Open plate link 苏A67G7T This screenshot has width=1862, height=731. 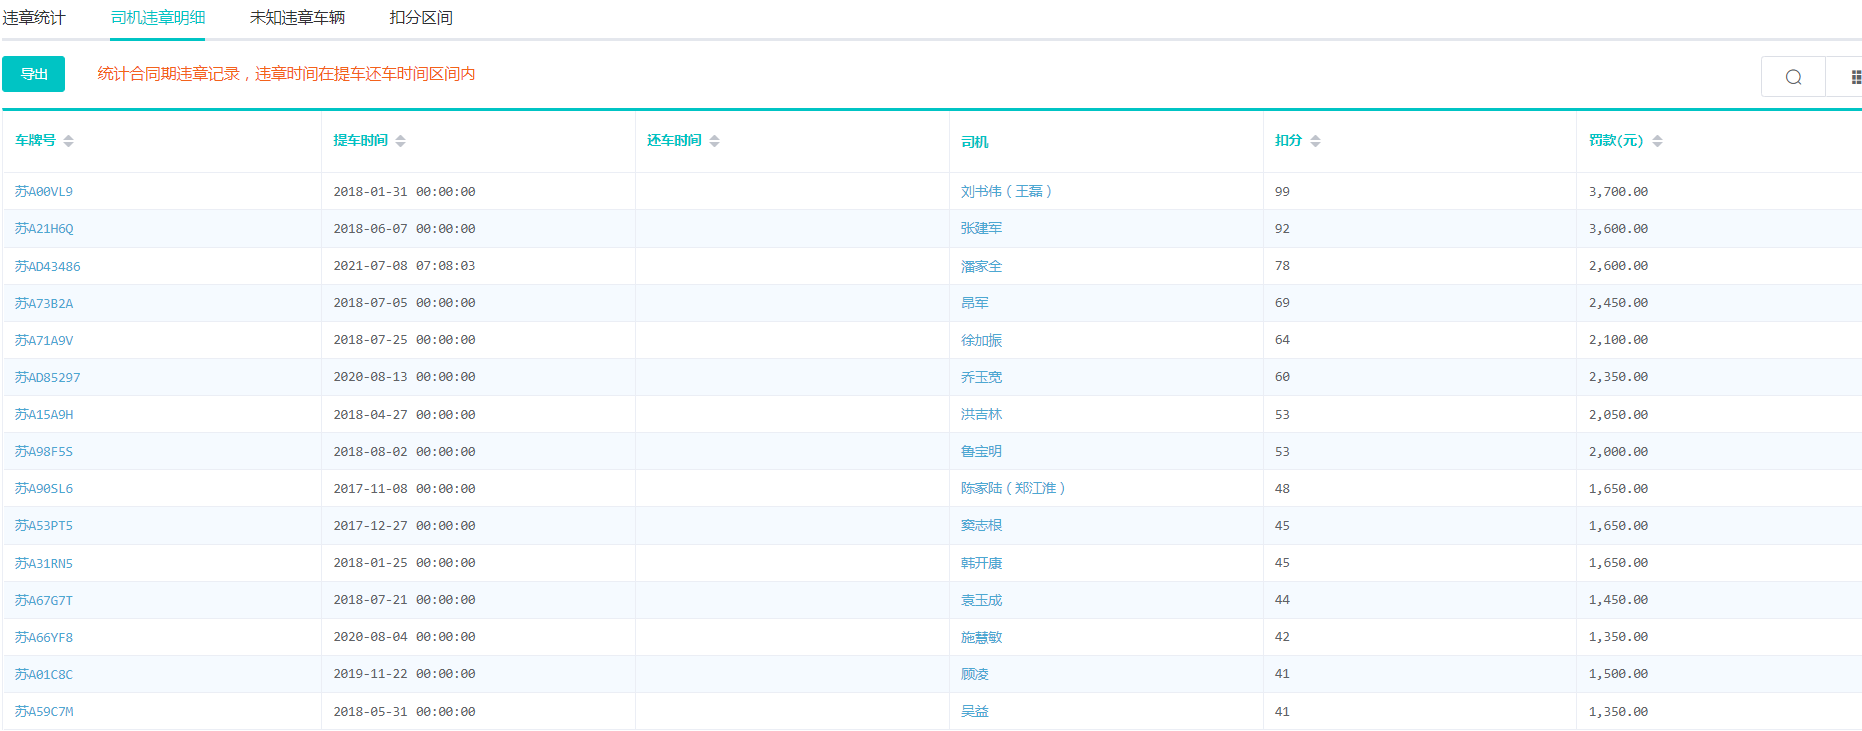pyautogui.click(x=44, y=600)
